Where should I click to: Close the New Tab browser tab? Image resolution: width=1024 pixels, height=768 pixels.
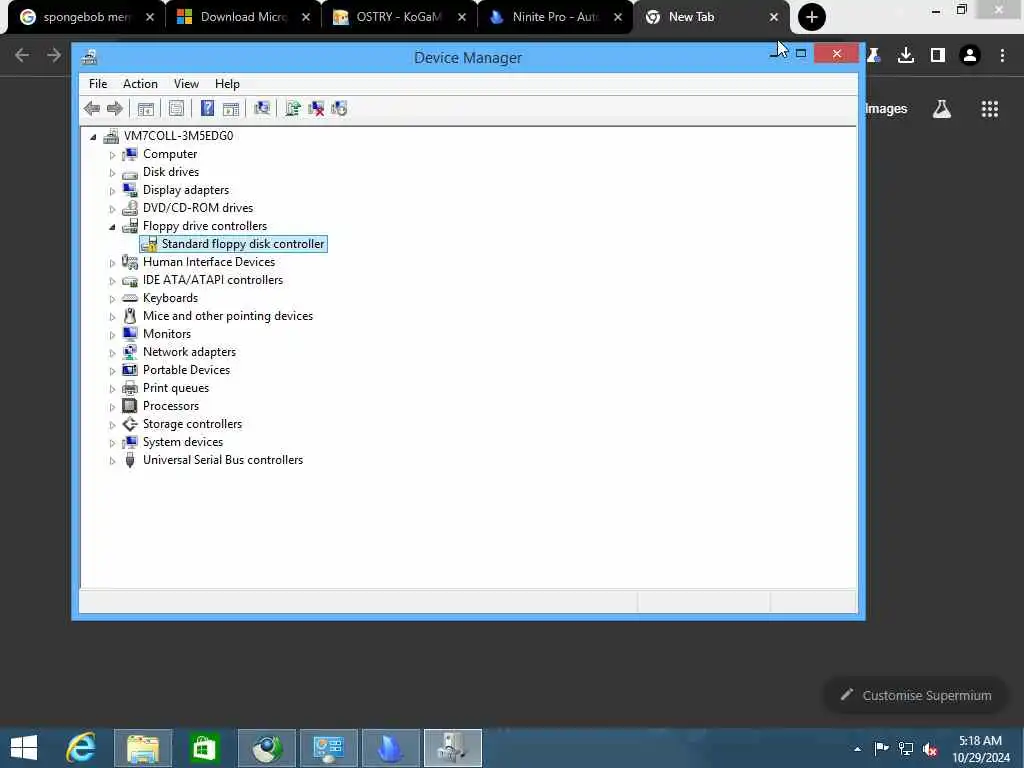click(774, 17)
